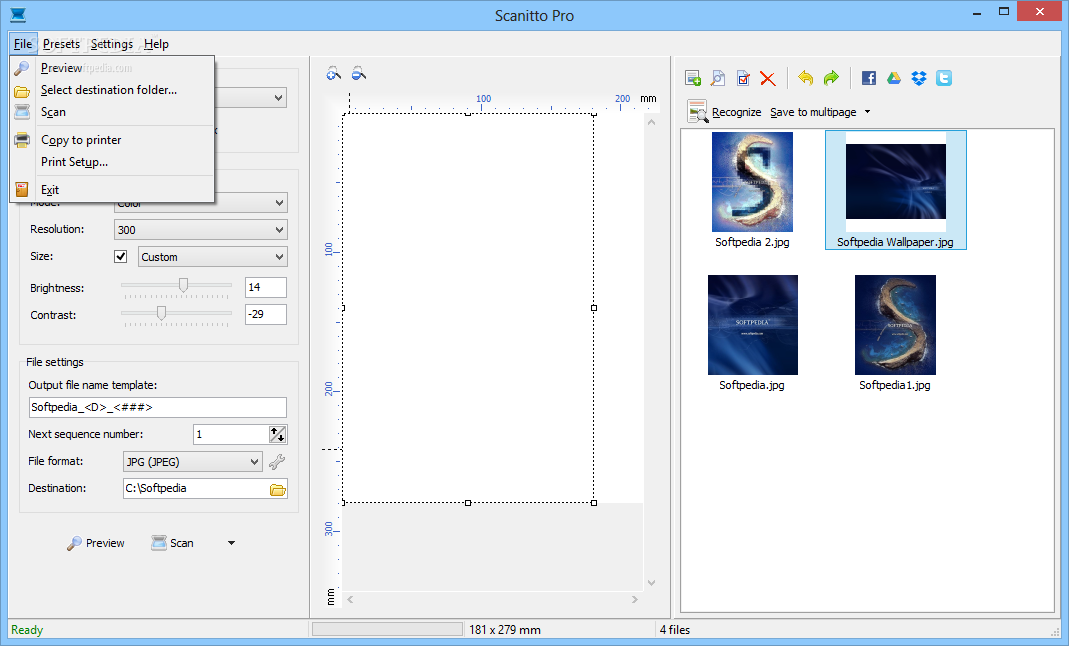Viewport: 1069px width, 646px height.
Task: Click preview vertical scrollbar up arrow
Action: click(x=651, y=122)
